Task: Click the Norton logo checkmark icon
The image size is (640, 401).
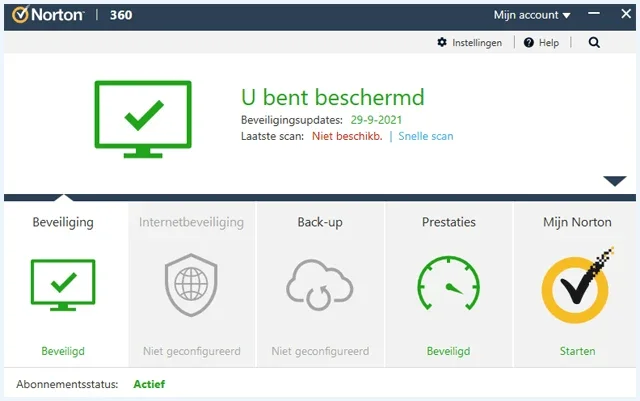Action: pos(18,15)
